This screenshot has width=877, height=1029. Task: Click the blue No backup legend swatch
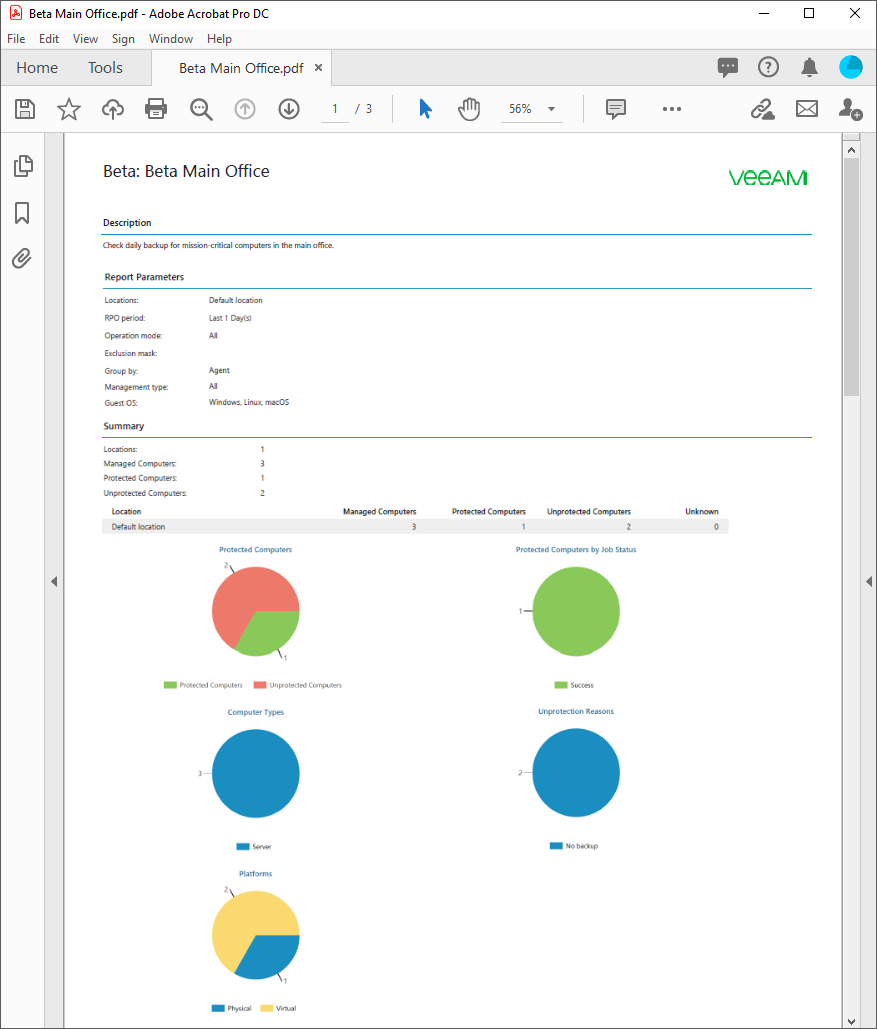click(556, 846)
